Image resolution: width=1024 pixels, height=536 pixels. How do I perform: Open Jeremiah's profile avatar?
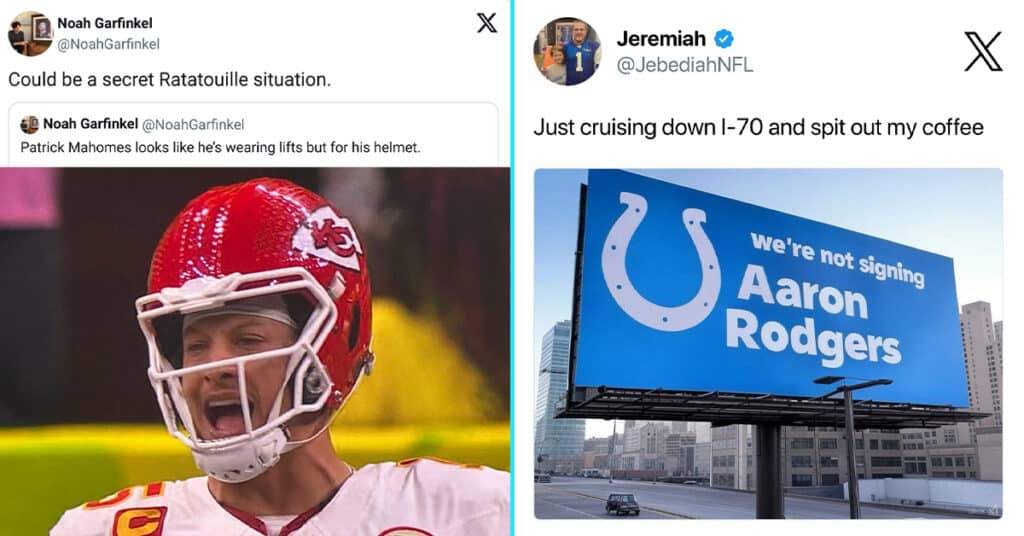pos(567,52)
